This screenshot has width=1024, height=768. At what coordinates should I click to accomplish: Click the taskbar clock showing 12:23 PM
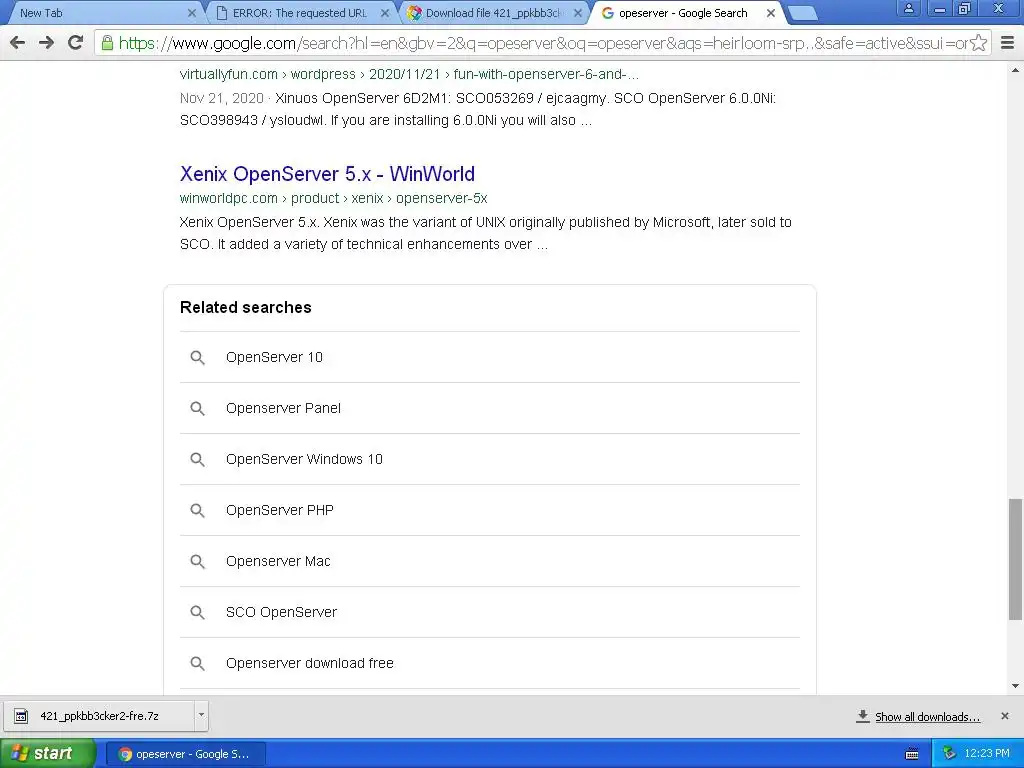point(987,754)
